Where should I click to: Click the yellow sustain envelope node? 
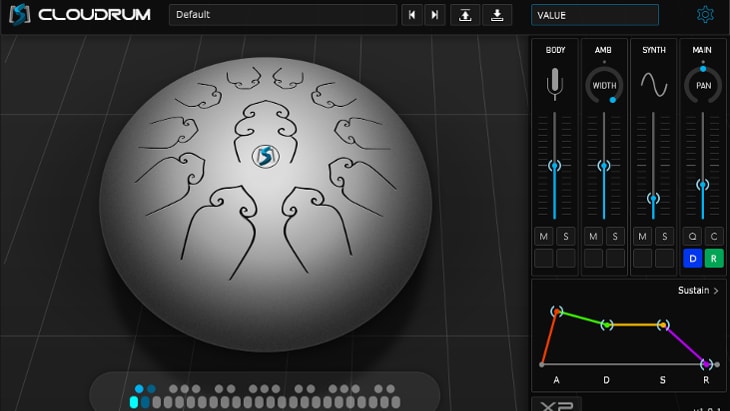pos(663,325)
